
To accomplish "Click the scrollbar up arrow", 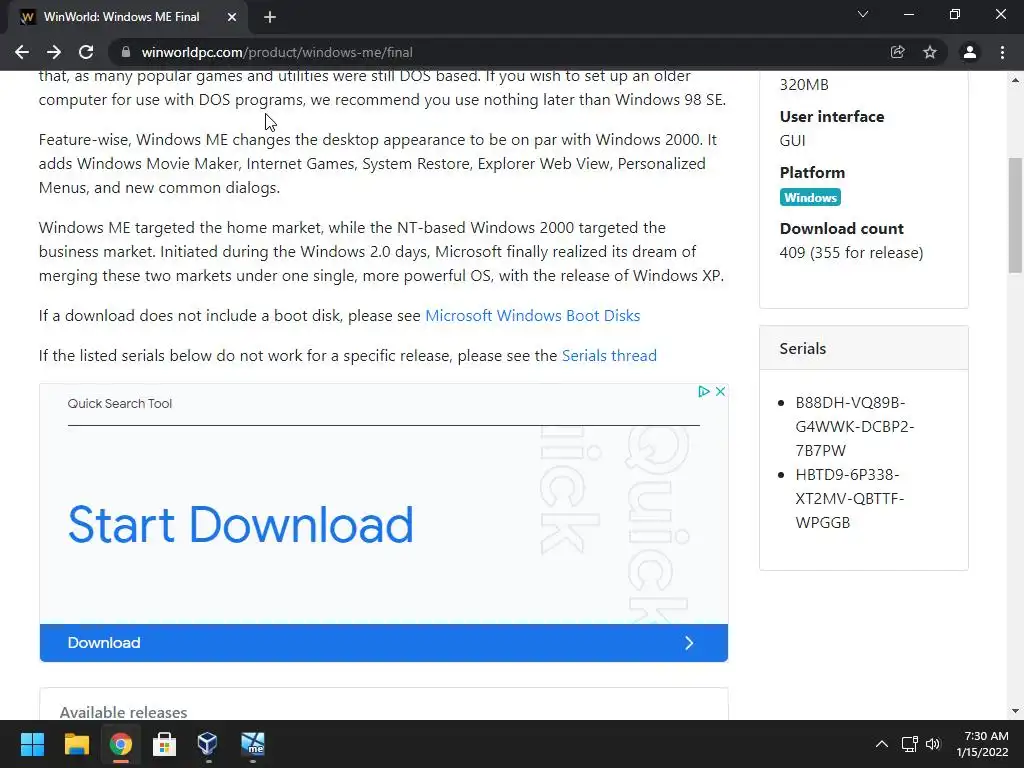I will point(1016,80).
